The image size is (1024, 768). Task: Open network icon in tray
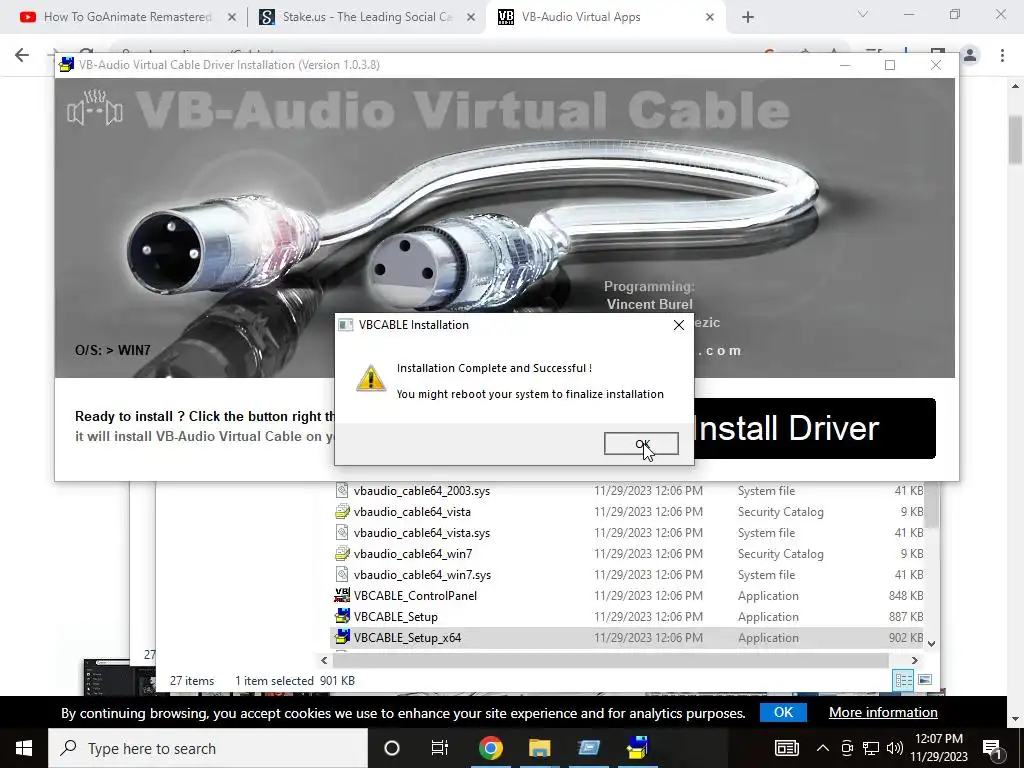point(871,748)
